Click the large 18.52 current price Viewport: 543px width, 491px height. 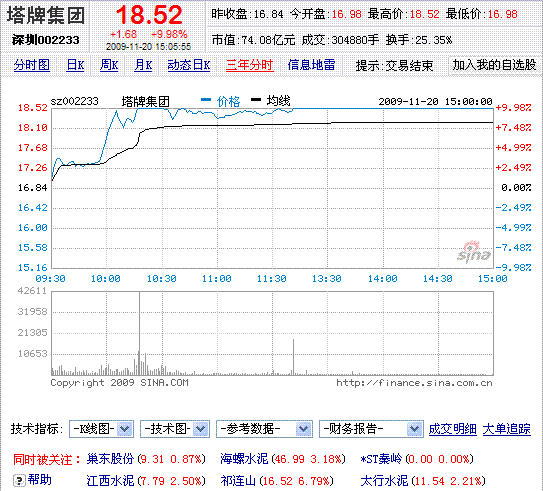pyautogui.click(x=149, y=15)
